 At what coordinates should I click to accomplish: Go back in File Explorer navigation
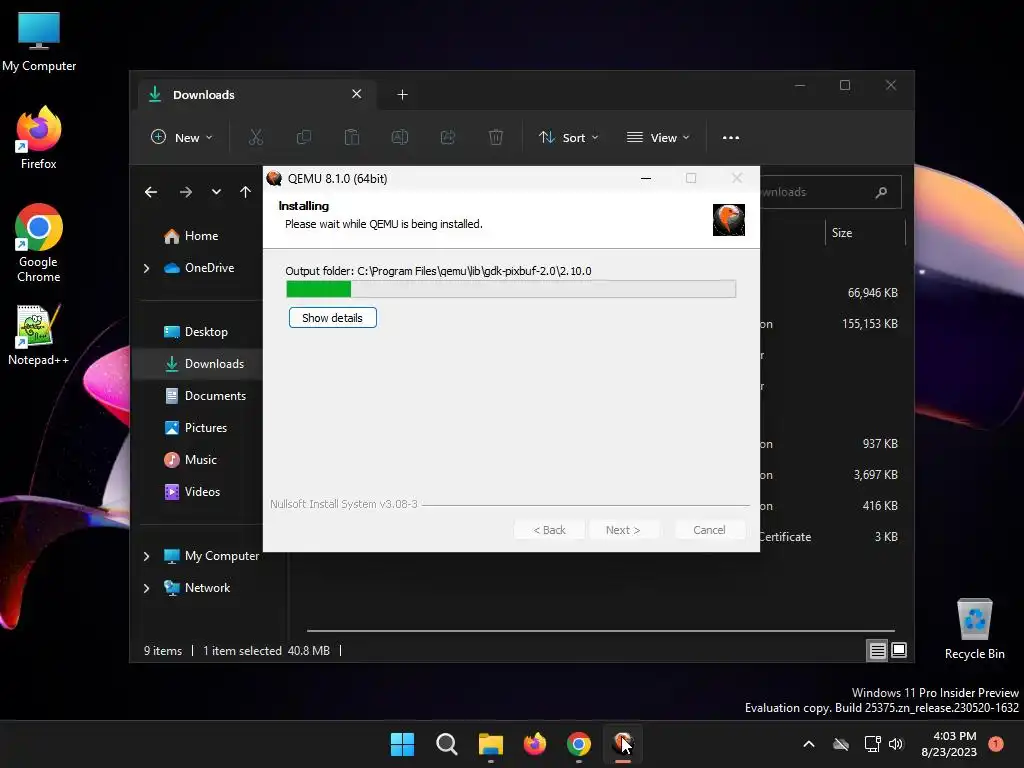(151, 192)
